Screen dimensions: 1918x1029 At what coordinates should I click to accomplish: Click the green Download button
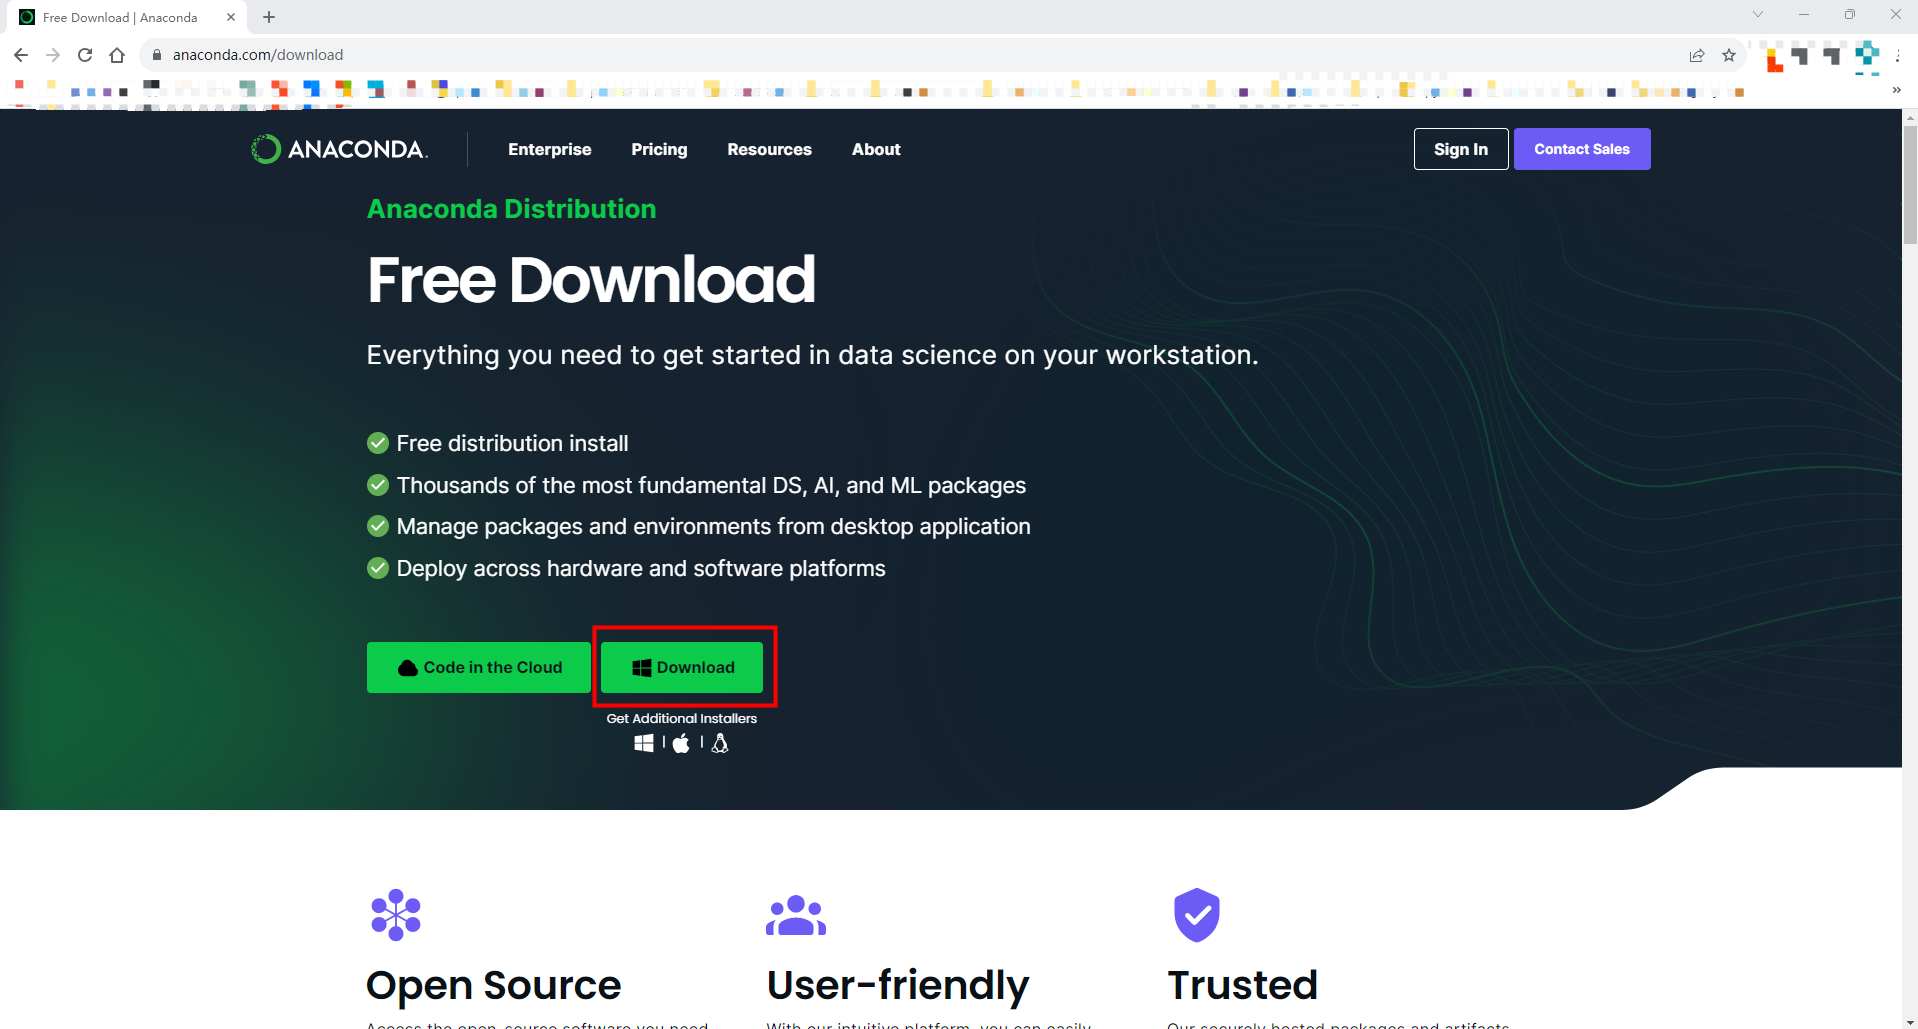pyautogui.click(x=682, y=667)
